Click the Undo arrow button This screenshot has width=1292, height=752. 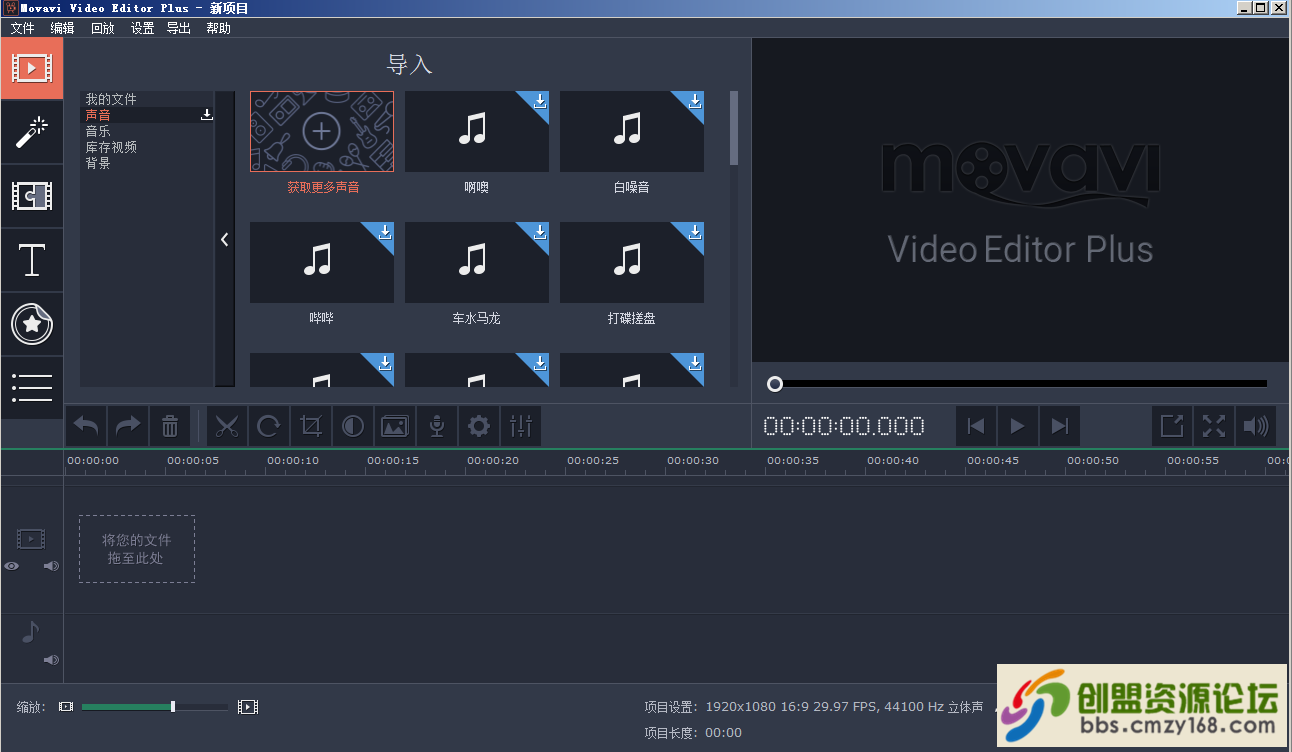pos(86,426)
